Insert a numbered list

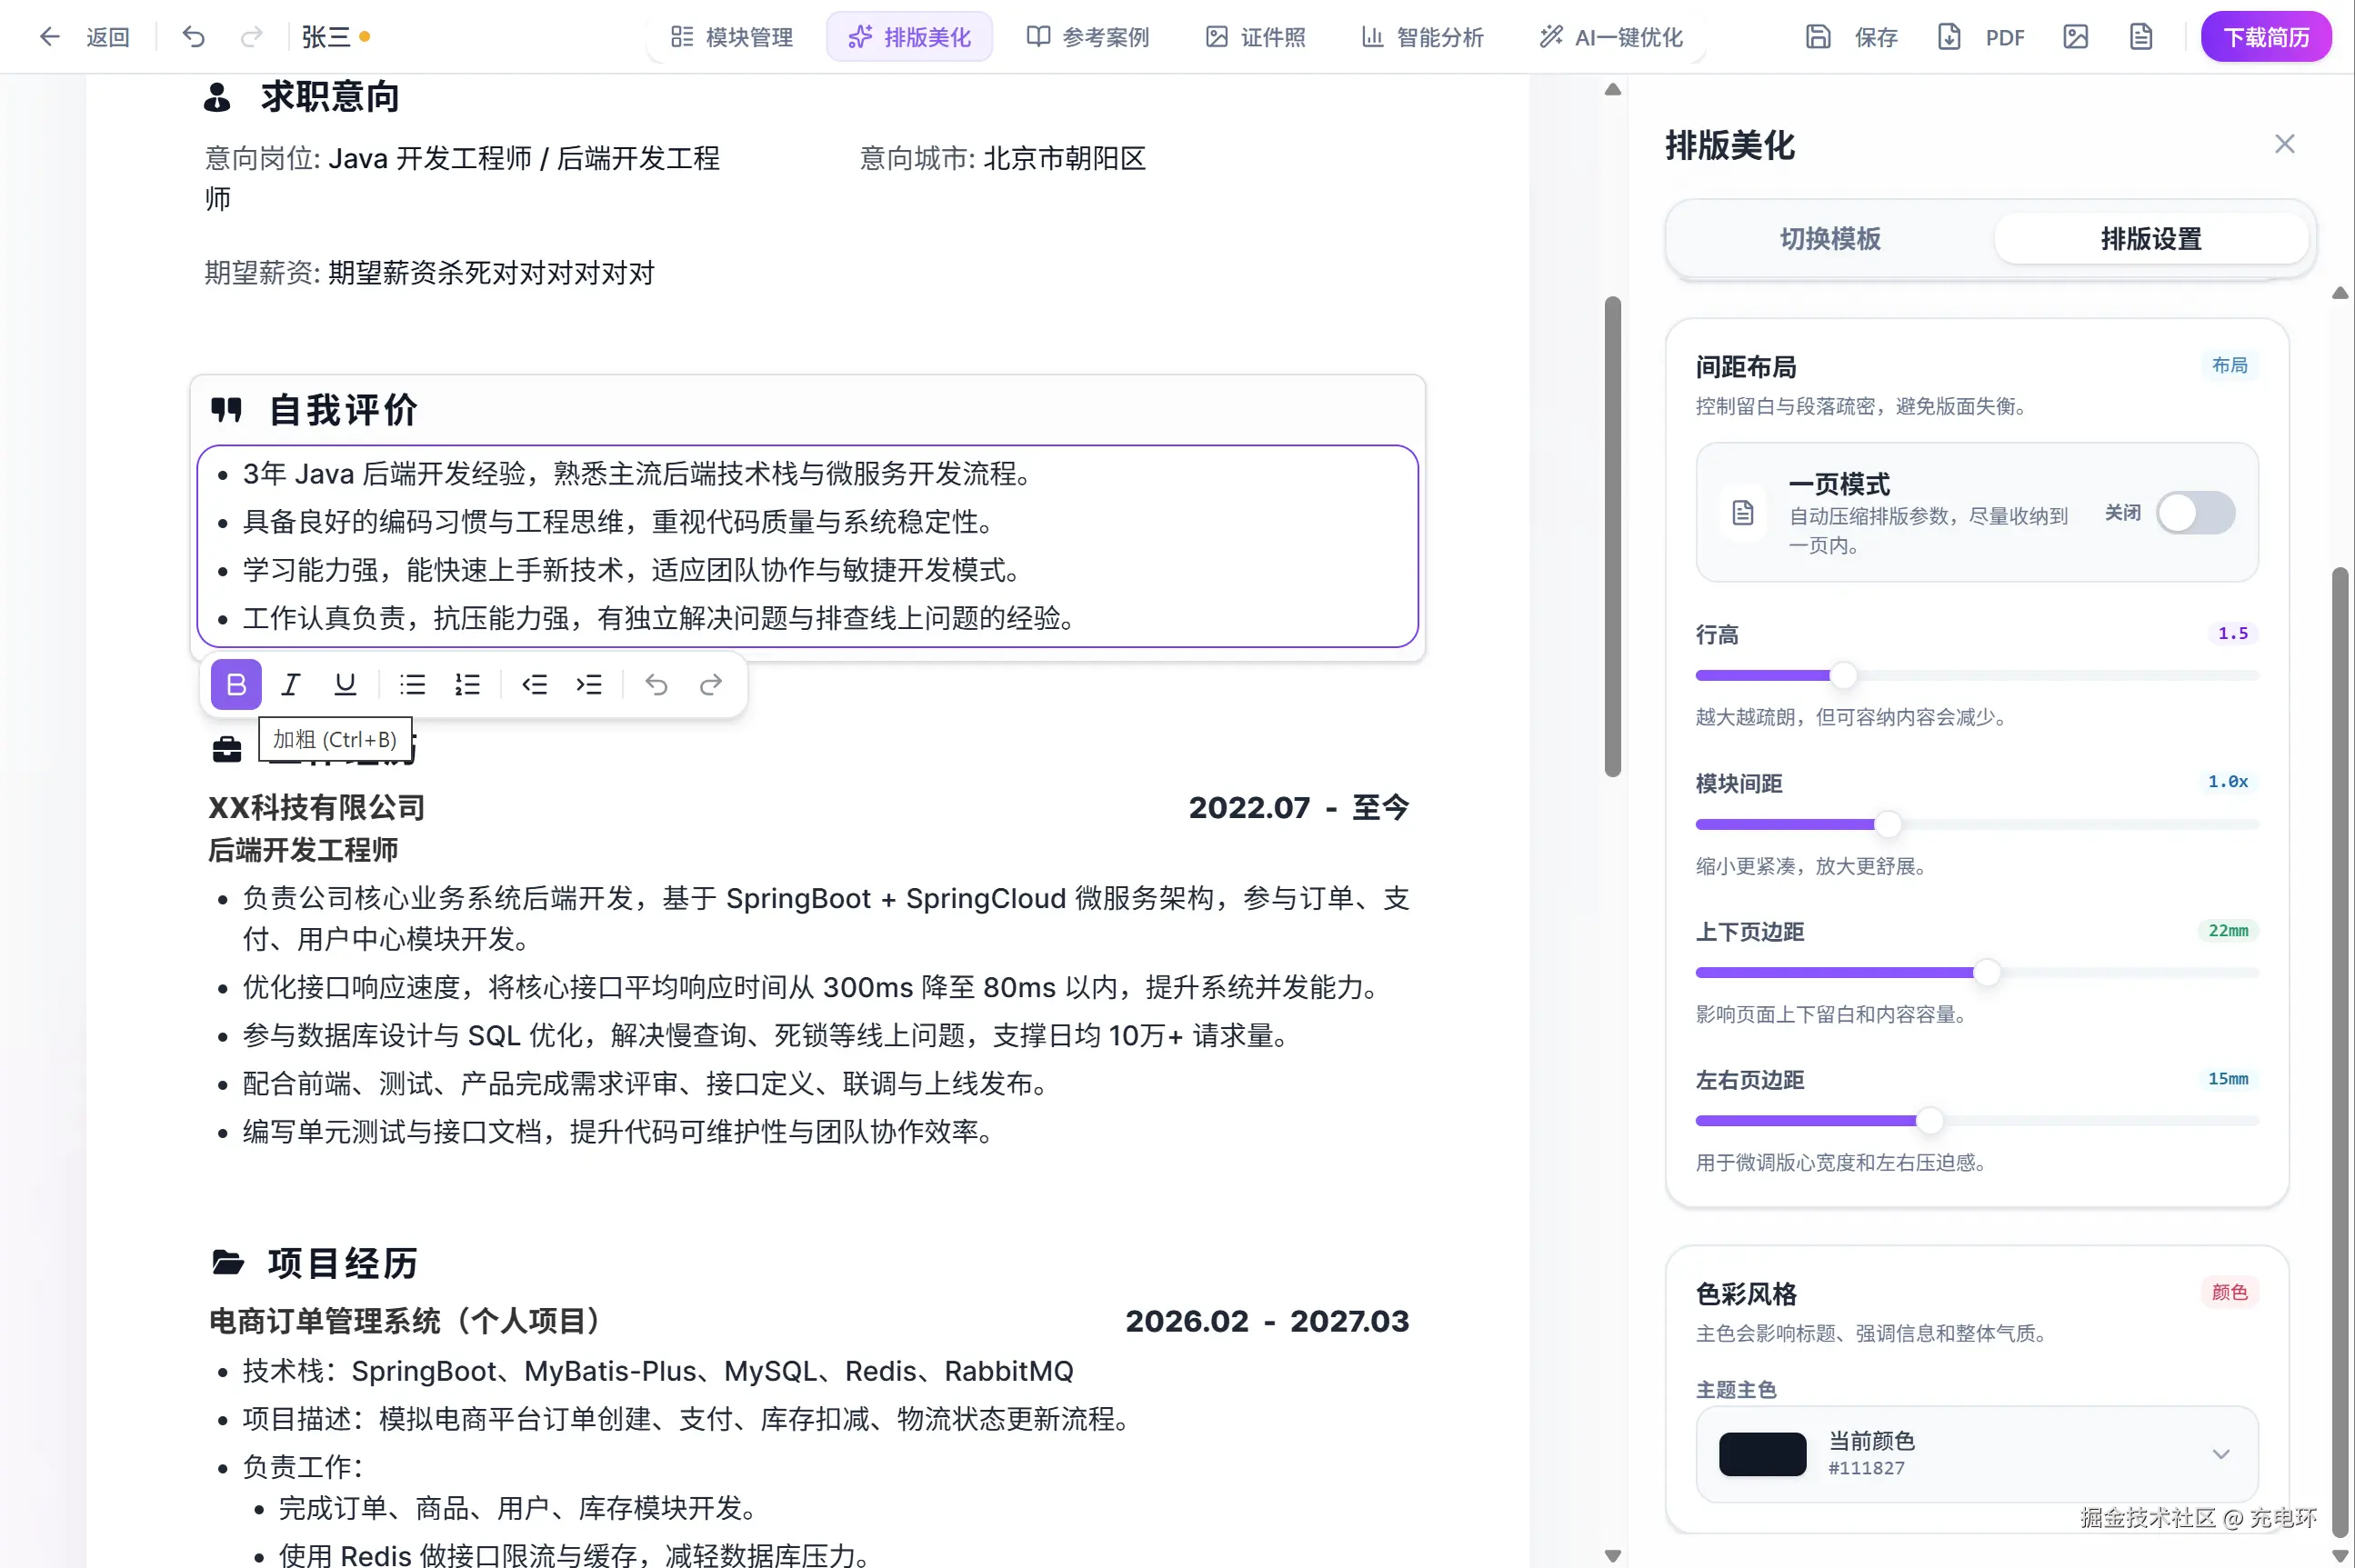467,684
